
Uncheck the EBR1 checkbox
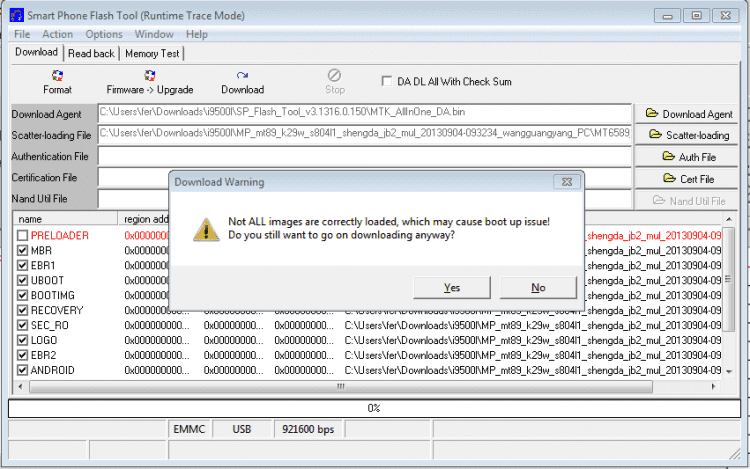click(x=22, y=265)
